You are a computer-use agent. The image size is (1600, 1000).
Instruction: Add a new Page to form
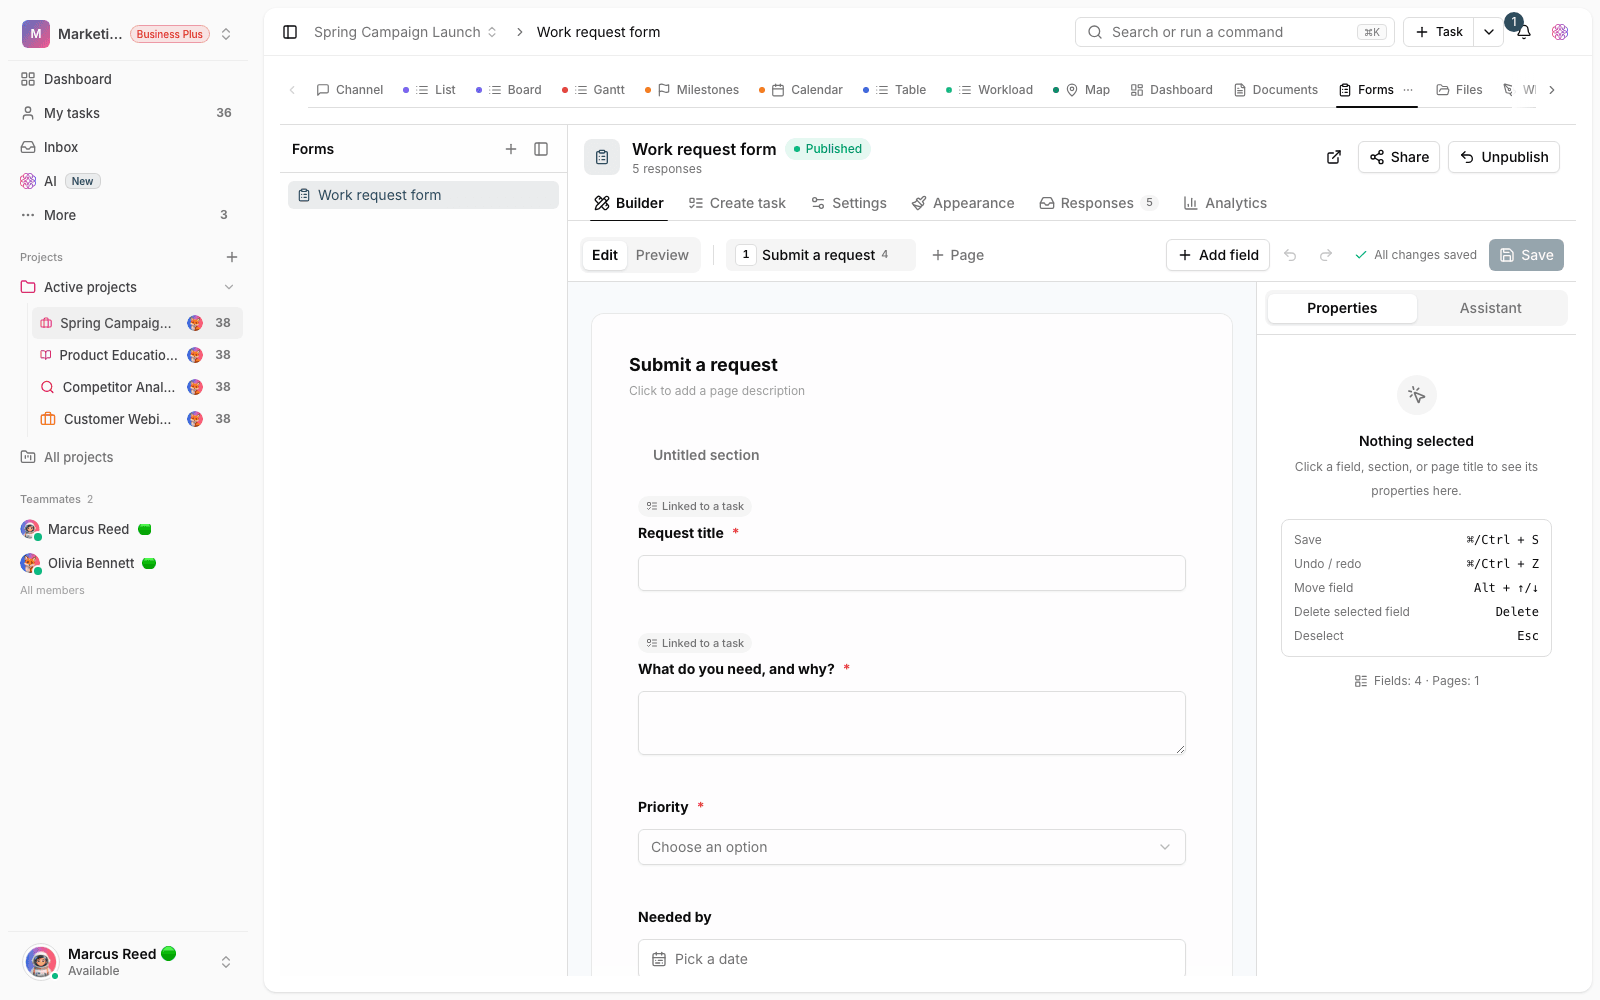pos(958,255)
